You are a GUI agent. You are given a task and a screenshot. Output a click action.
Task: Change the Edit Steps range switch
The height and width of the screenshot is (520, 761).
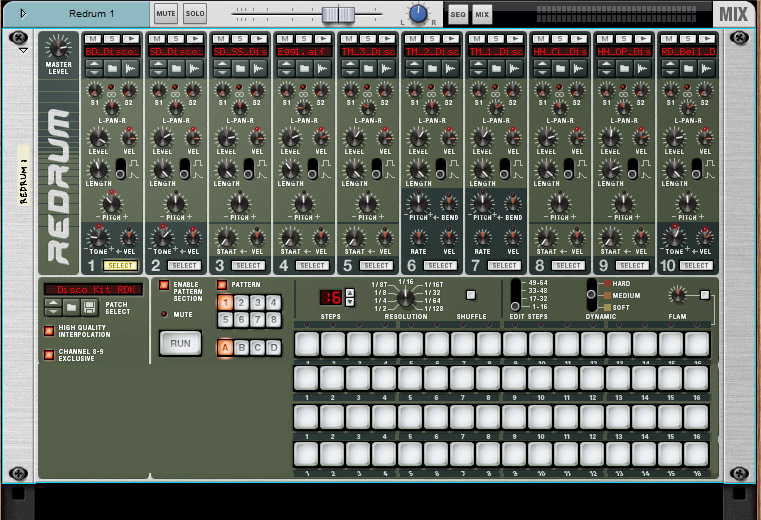[x=515, y=295]
